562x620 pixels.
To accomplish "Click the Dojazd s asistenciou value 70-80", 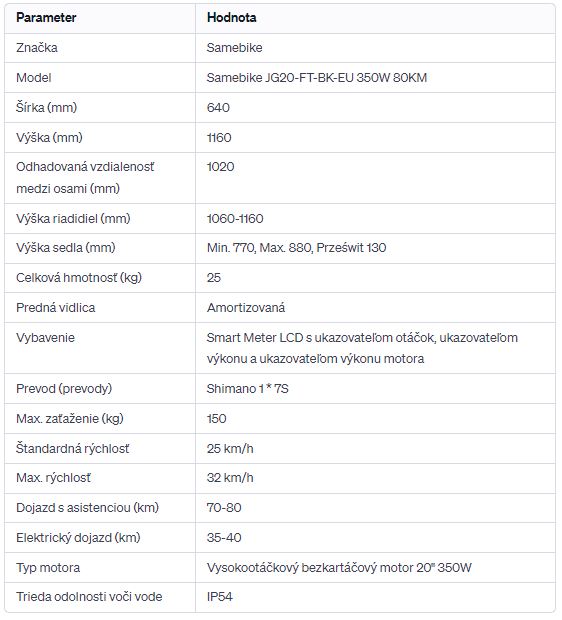I will pyautogui.click(x=224, y=508).
